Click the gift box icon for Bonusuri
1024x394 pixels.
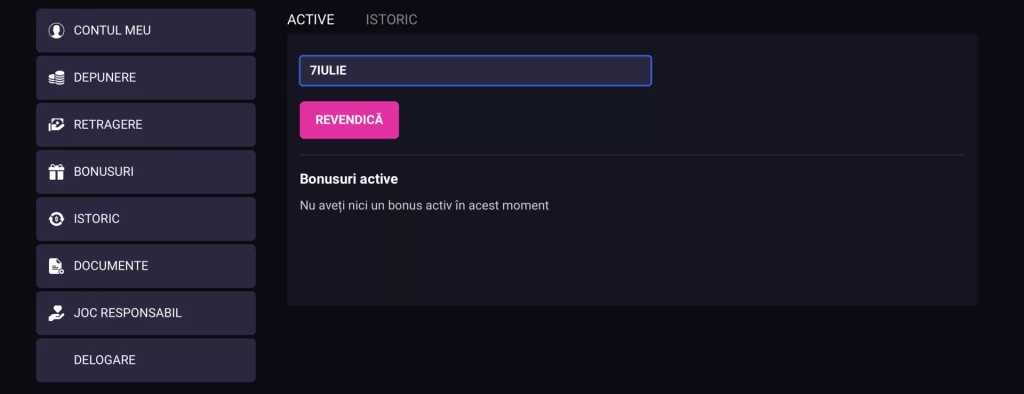click(57, 172)
